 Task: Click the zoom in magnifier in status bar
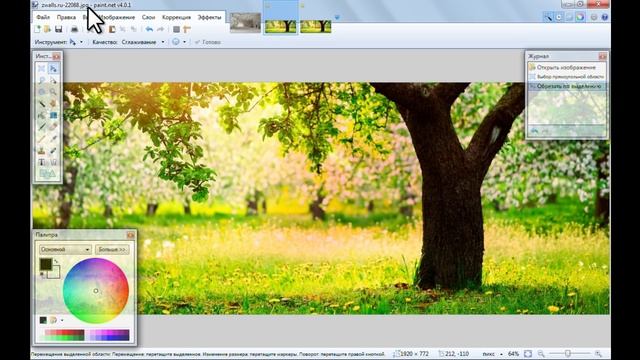(598, 354)
